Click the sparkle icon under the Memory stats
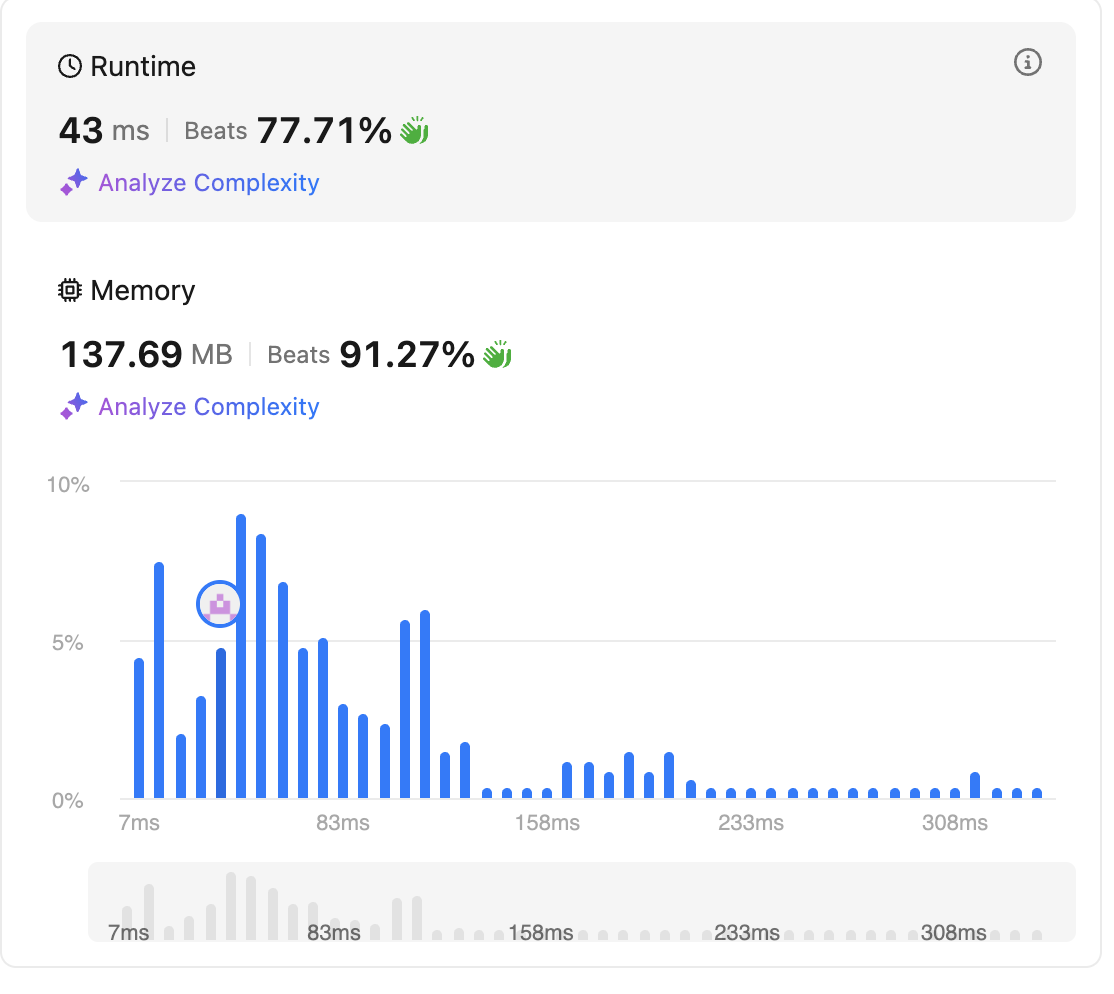 tap(74, 407)
